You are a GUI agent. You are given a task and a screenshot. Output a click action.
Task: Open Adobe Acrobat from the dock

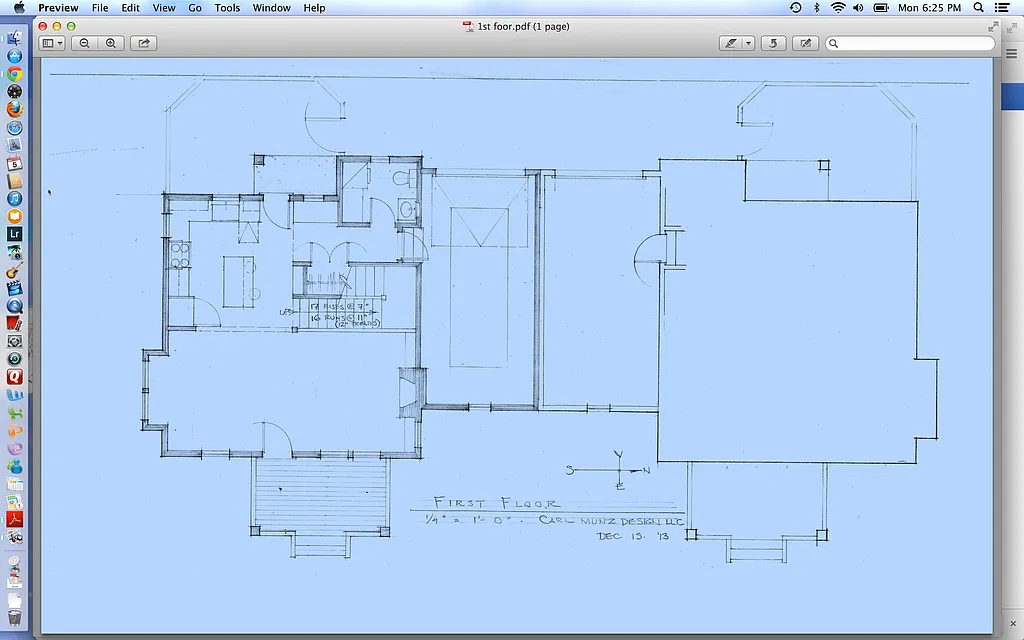point(15,519)
